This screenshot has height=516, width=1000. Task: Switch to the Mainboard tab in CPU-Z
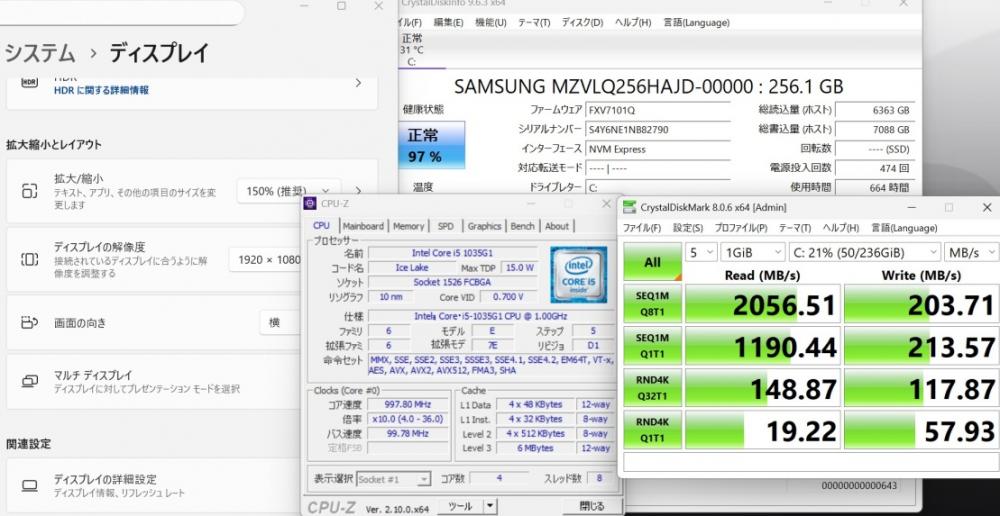pyautogui.click(x=364, y=226)
